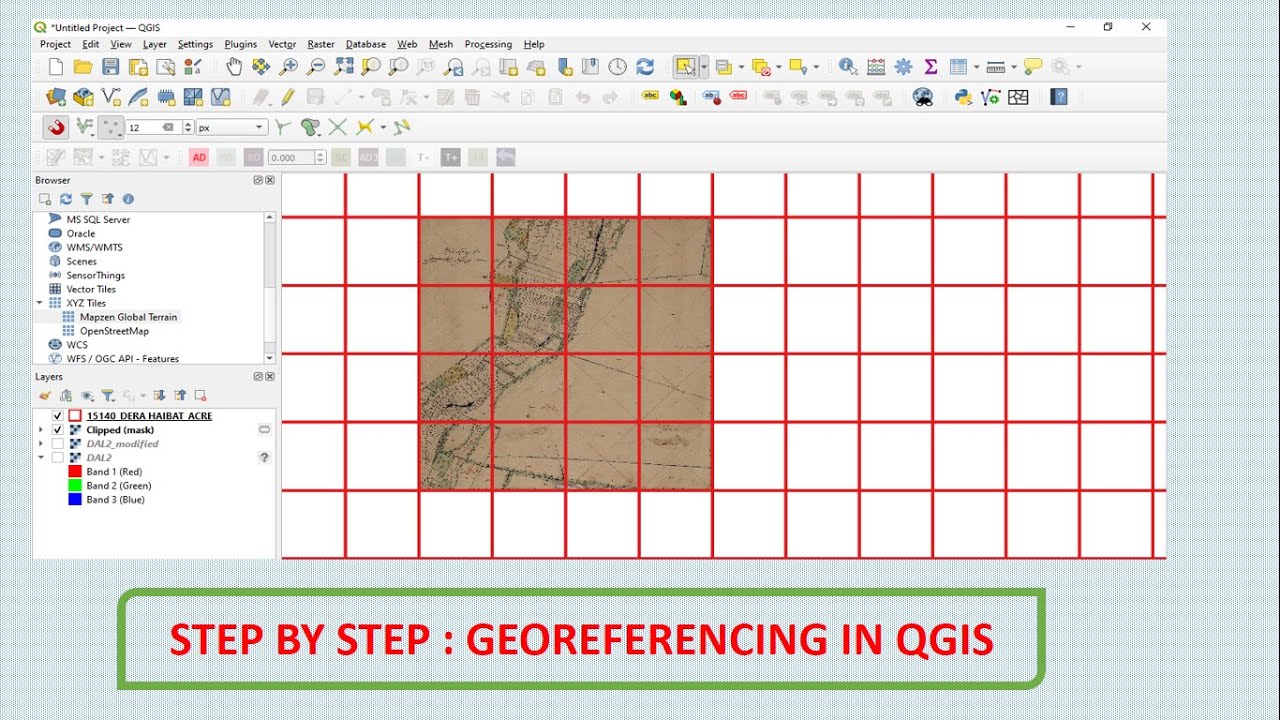Uncheck the Clipped (mask) layer checkbox
The width and height of the screenshot is (1280, 720).
point(57,430)
